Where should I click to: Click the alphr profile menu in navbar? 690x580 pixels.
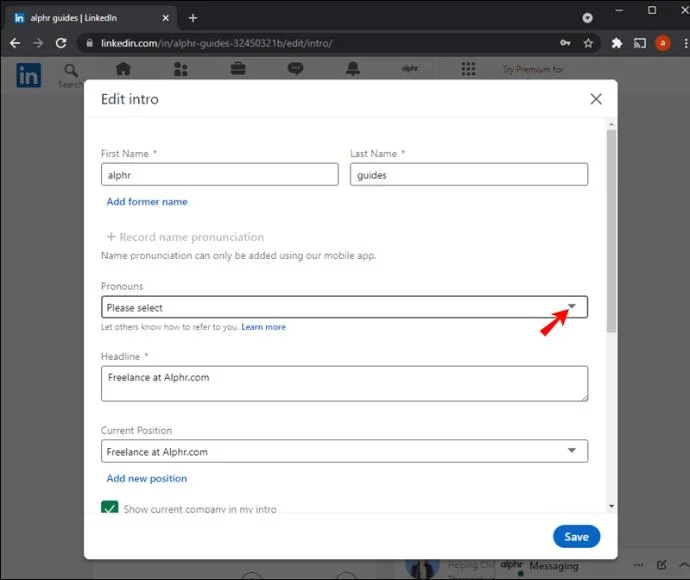[x=410, y=68]
